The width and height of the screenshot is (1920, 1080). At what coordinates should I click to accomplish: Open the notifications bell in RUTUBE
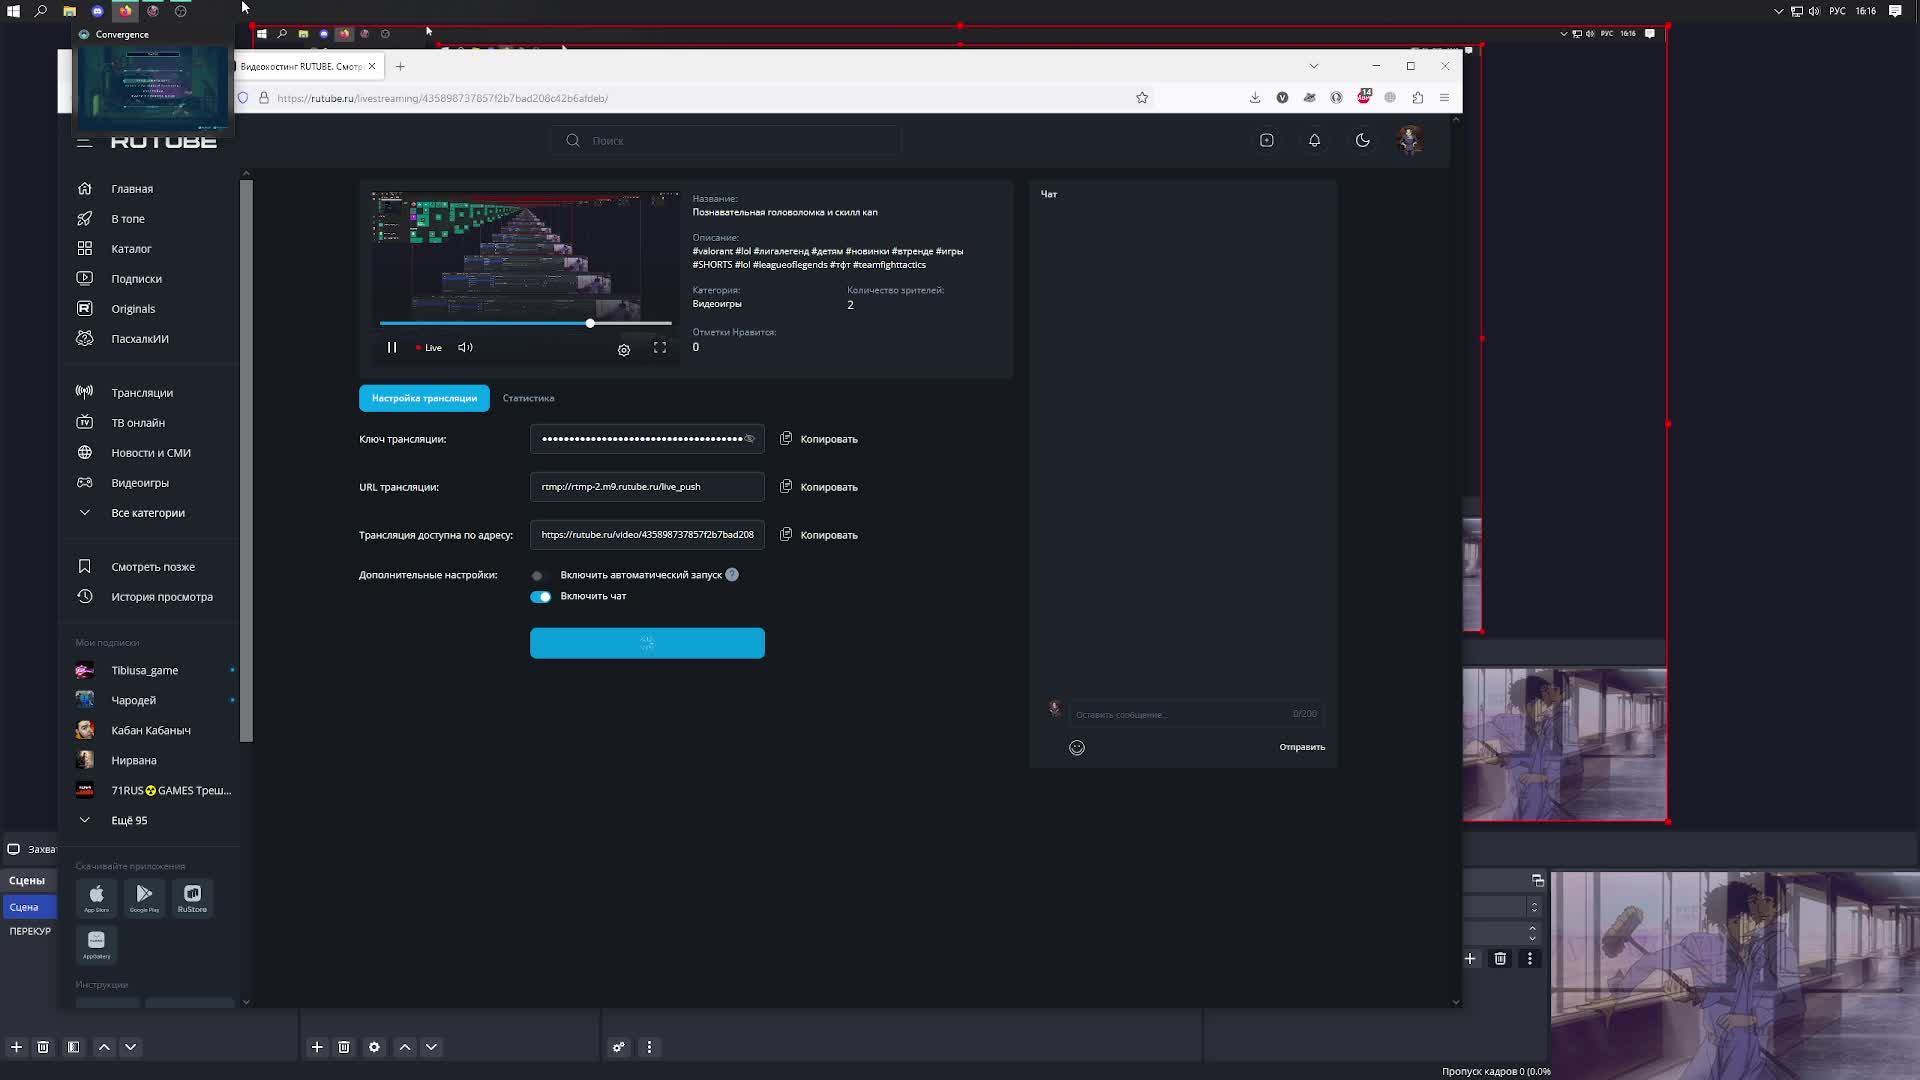(1315, 141)
